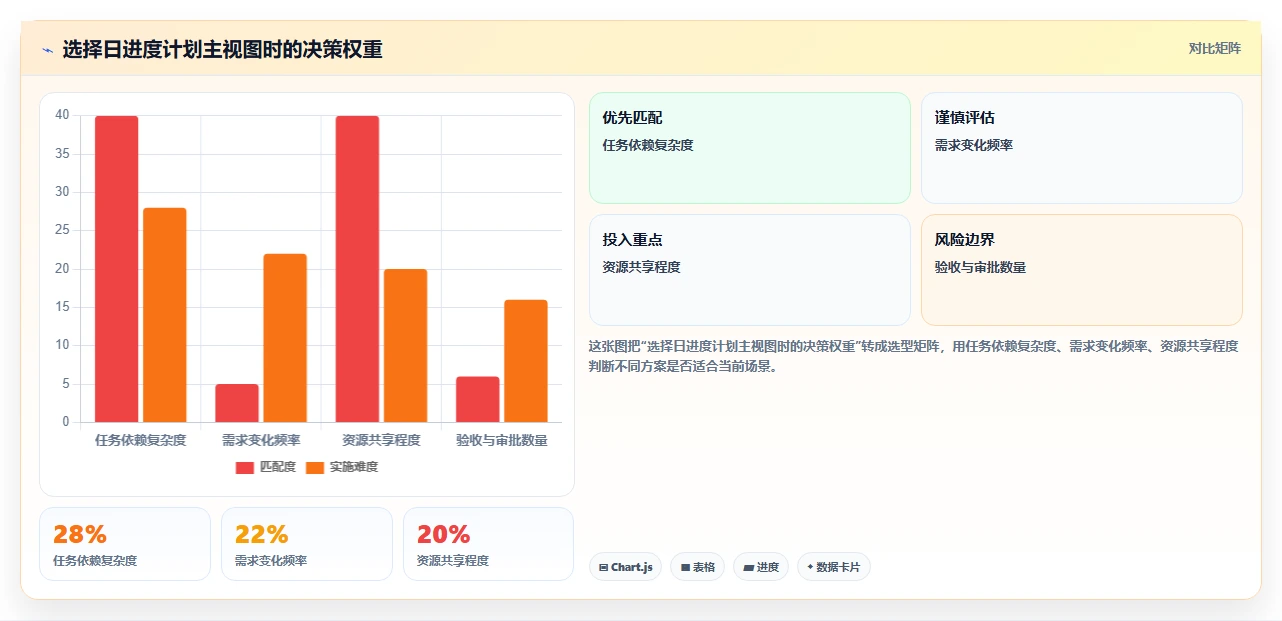Image resolution: width=1282 pixels, height=621 pixels.
Task: Toggle the 匹配度 legend entry
Action: pos(266,467)
